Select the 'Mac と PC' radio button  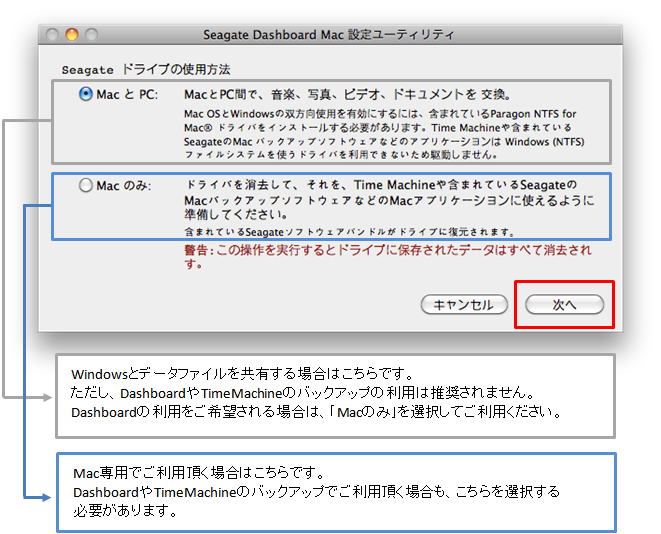click(86, 94)
